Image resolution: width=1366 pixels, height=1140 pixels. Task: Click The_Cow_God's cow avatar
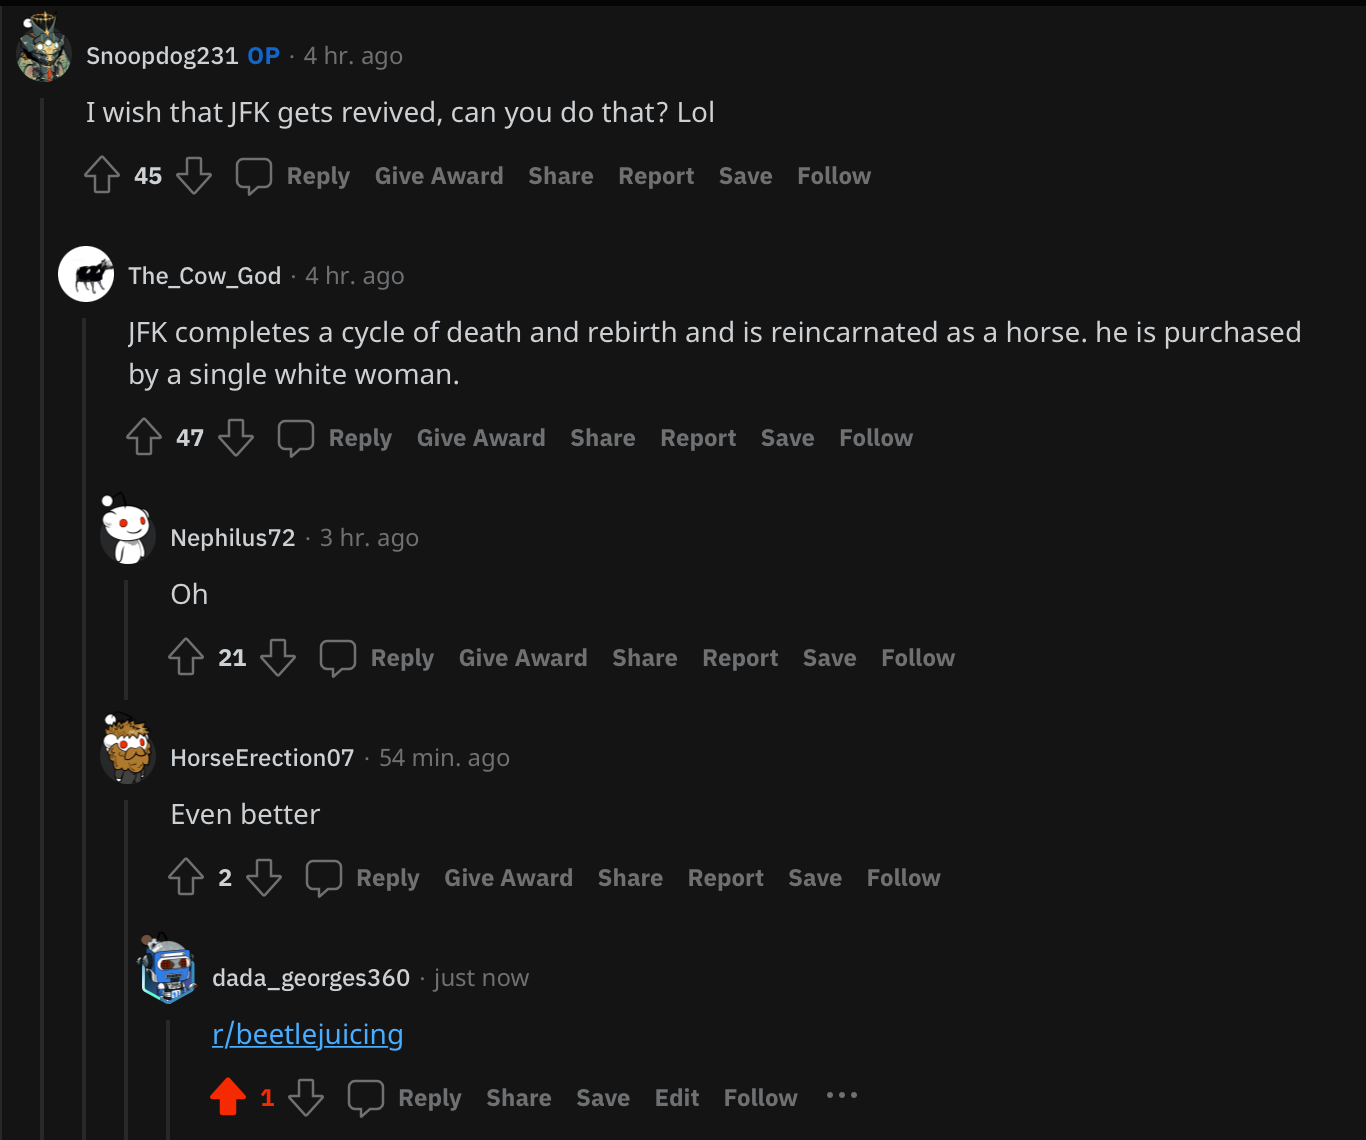(86, 274)
